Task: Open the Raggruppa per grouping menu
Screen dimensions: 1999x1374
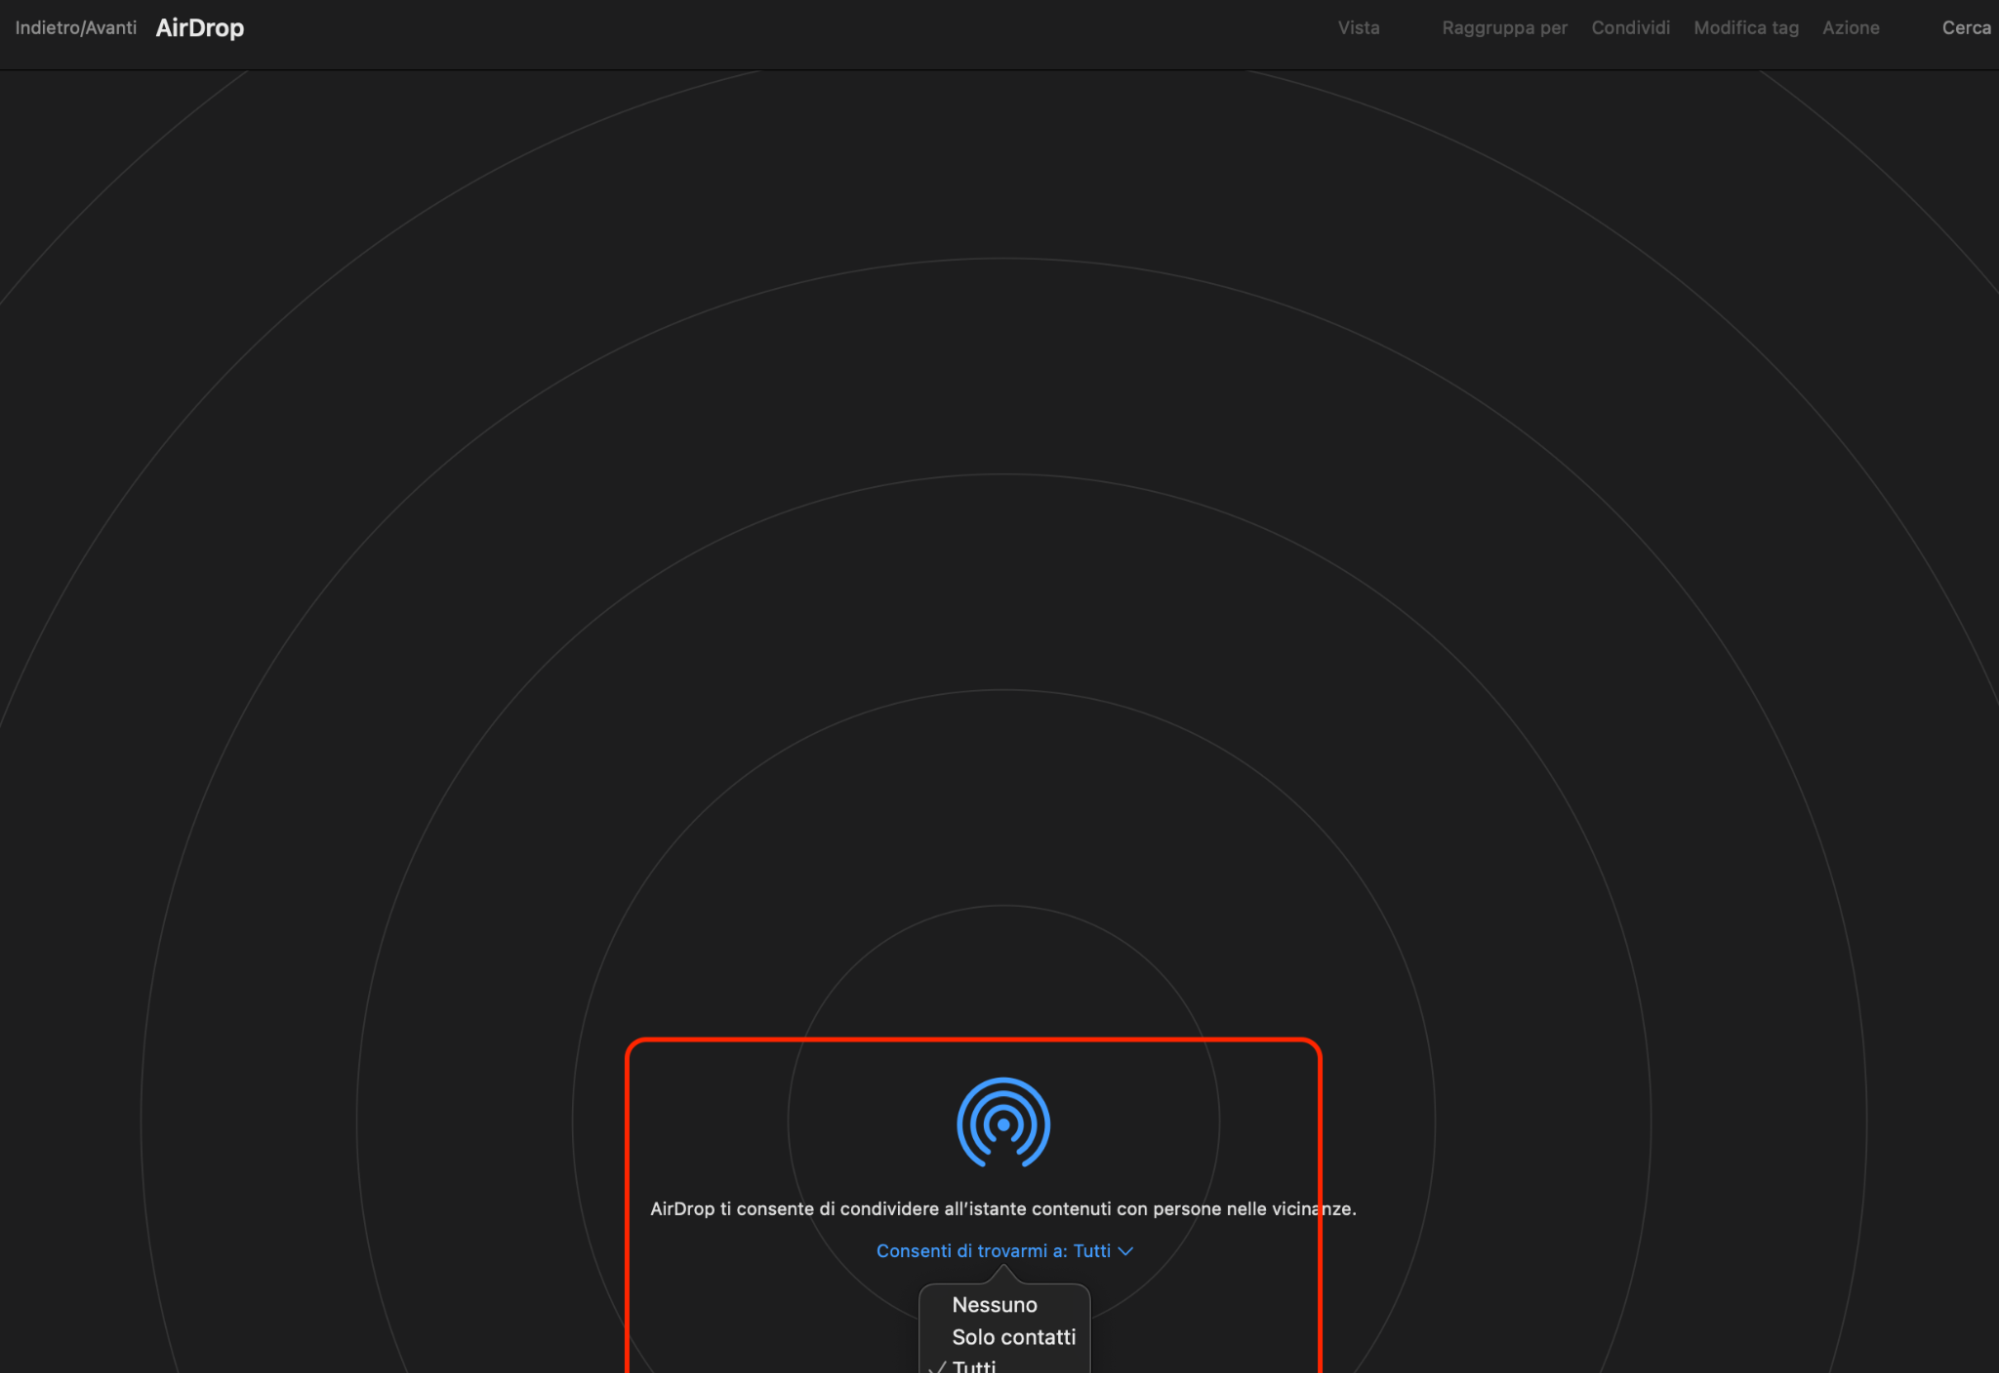Action: coord(1504,28)
